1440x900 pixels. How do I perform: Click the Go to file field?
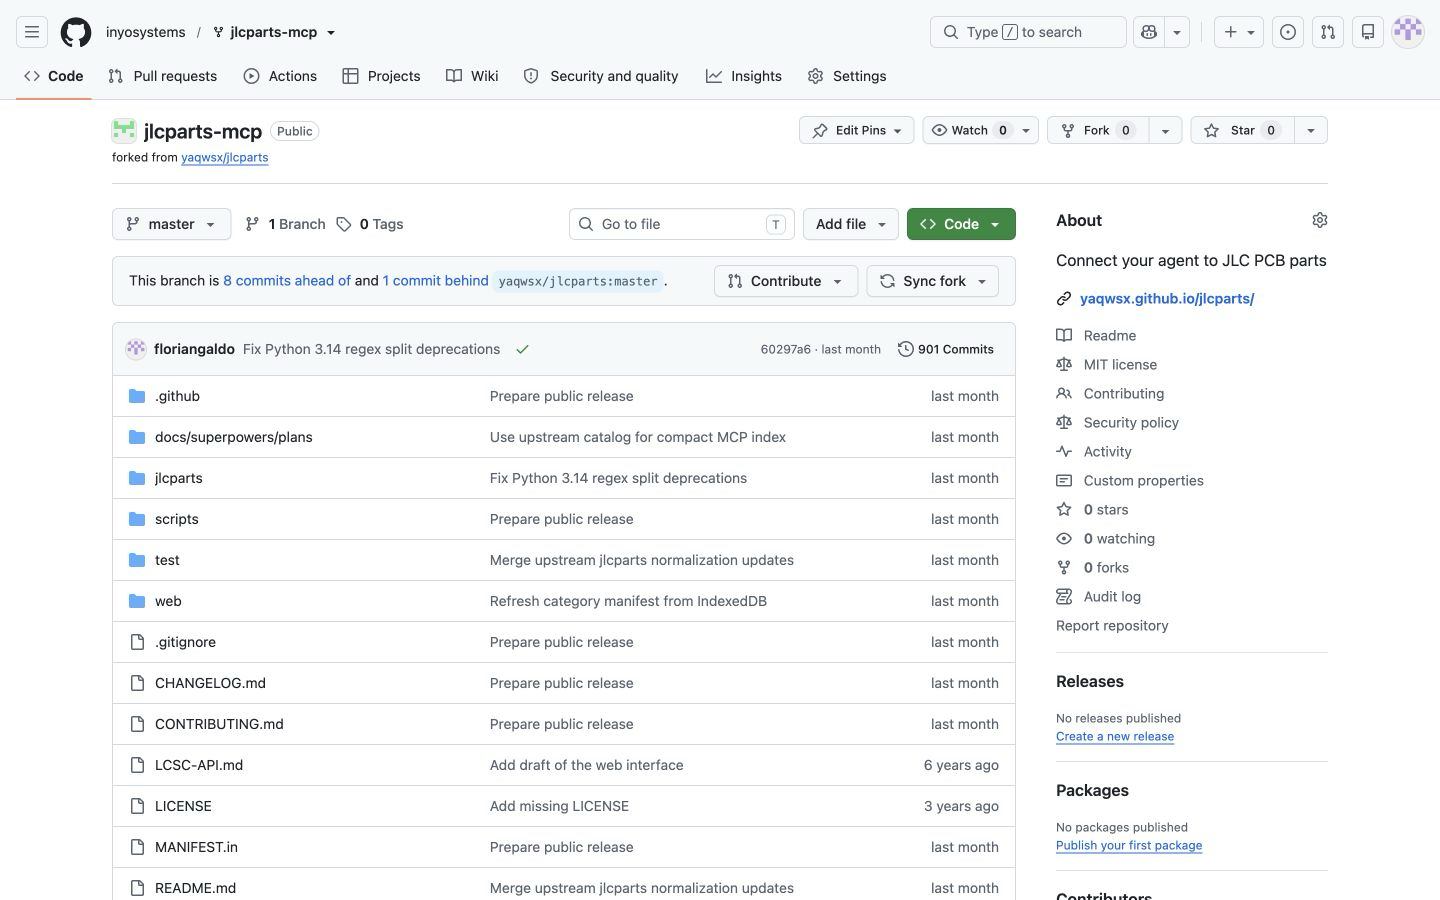(x=682, y=224)
